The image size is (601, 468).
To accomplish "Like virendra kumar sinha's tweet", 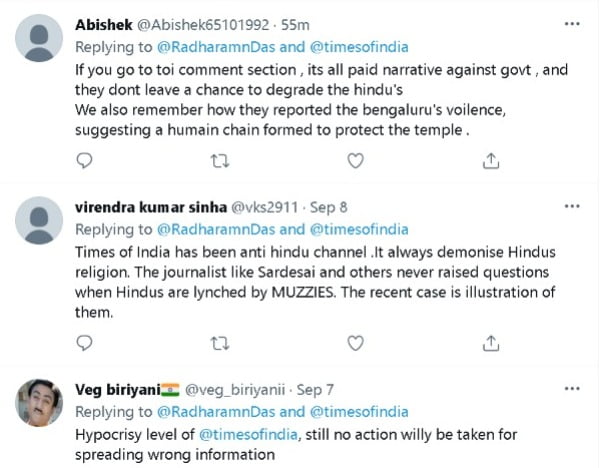I will 355,343.
